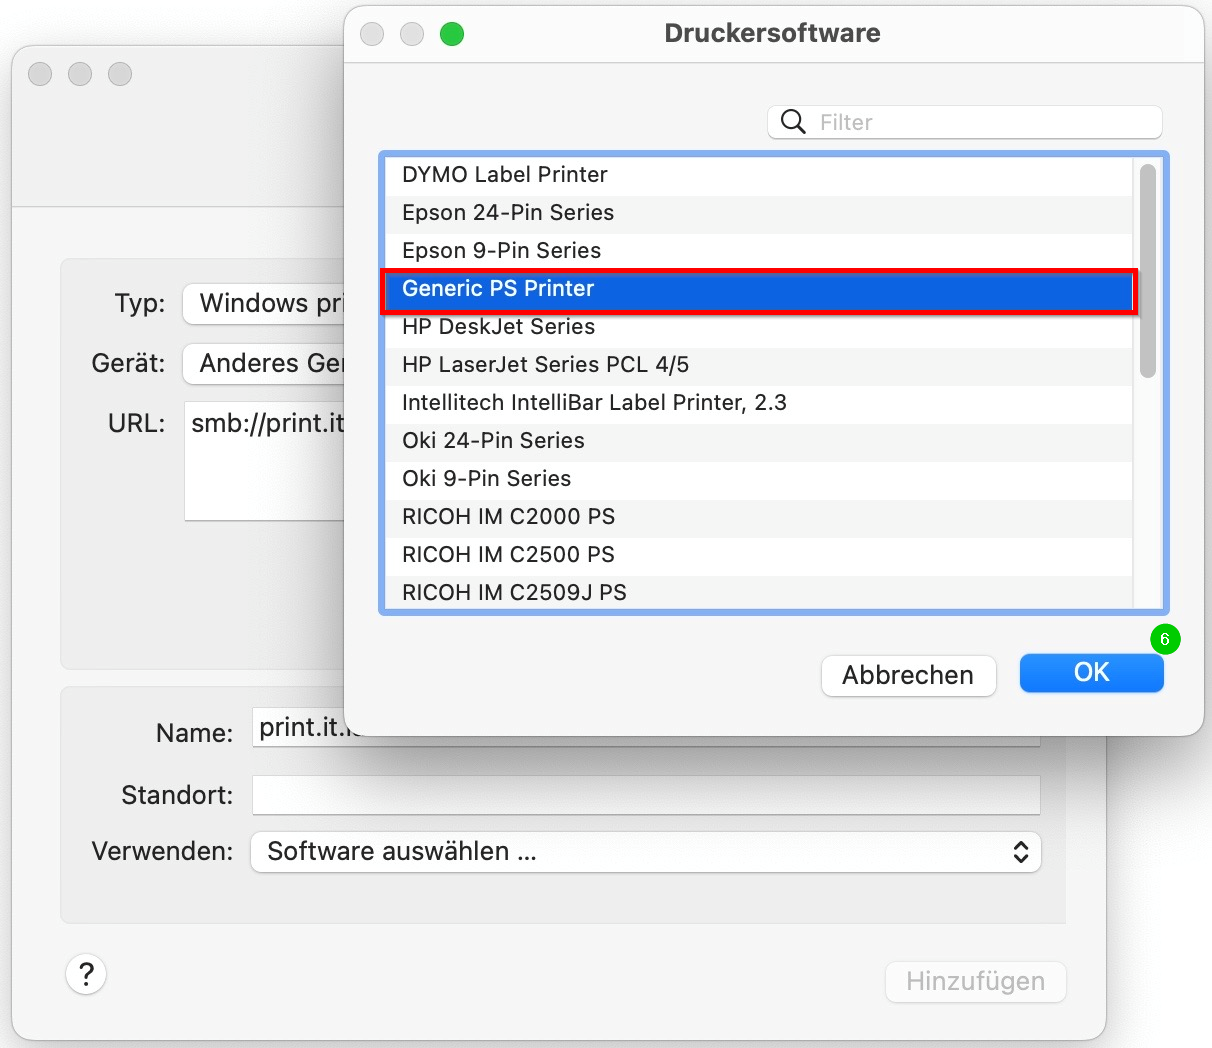Viewport: 1212px width, 1048px height.
Task: Click the magnifying glass search icon
Action: [793, 122]
